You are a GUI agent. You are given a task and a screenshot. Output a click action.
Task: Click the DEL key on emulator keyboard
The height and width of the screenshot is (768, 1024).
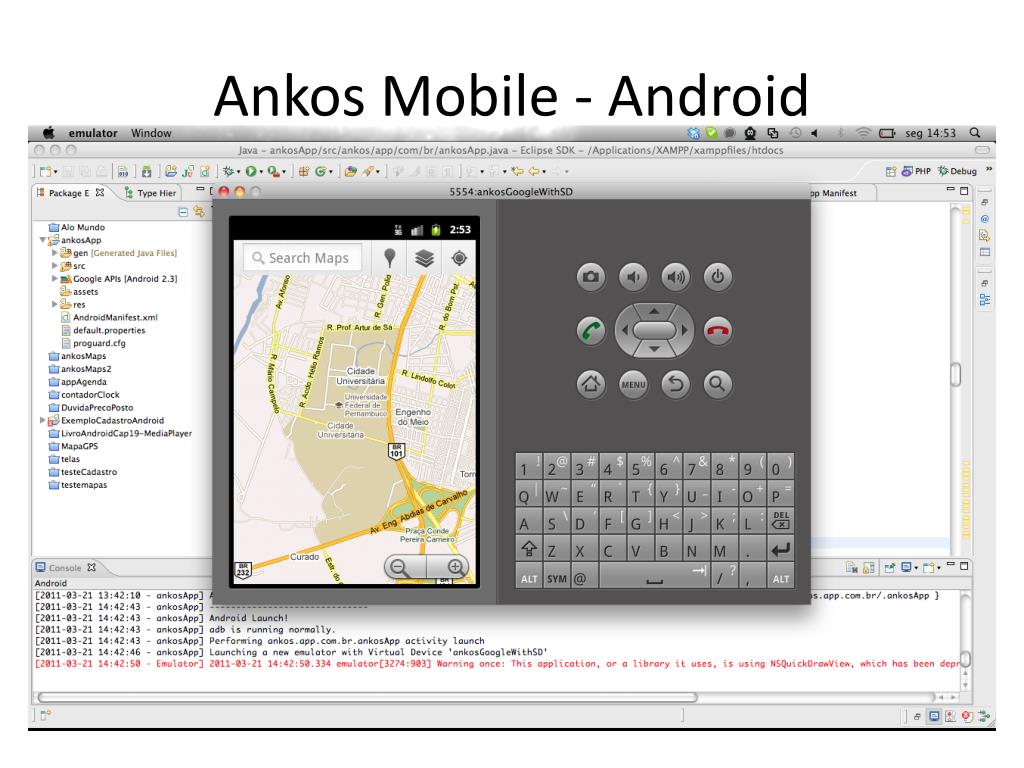(780, 522)
